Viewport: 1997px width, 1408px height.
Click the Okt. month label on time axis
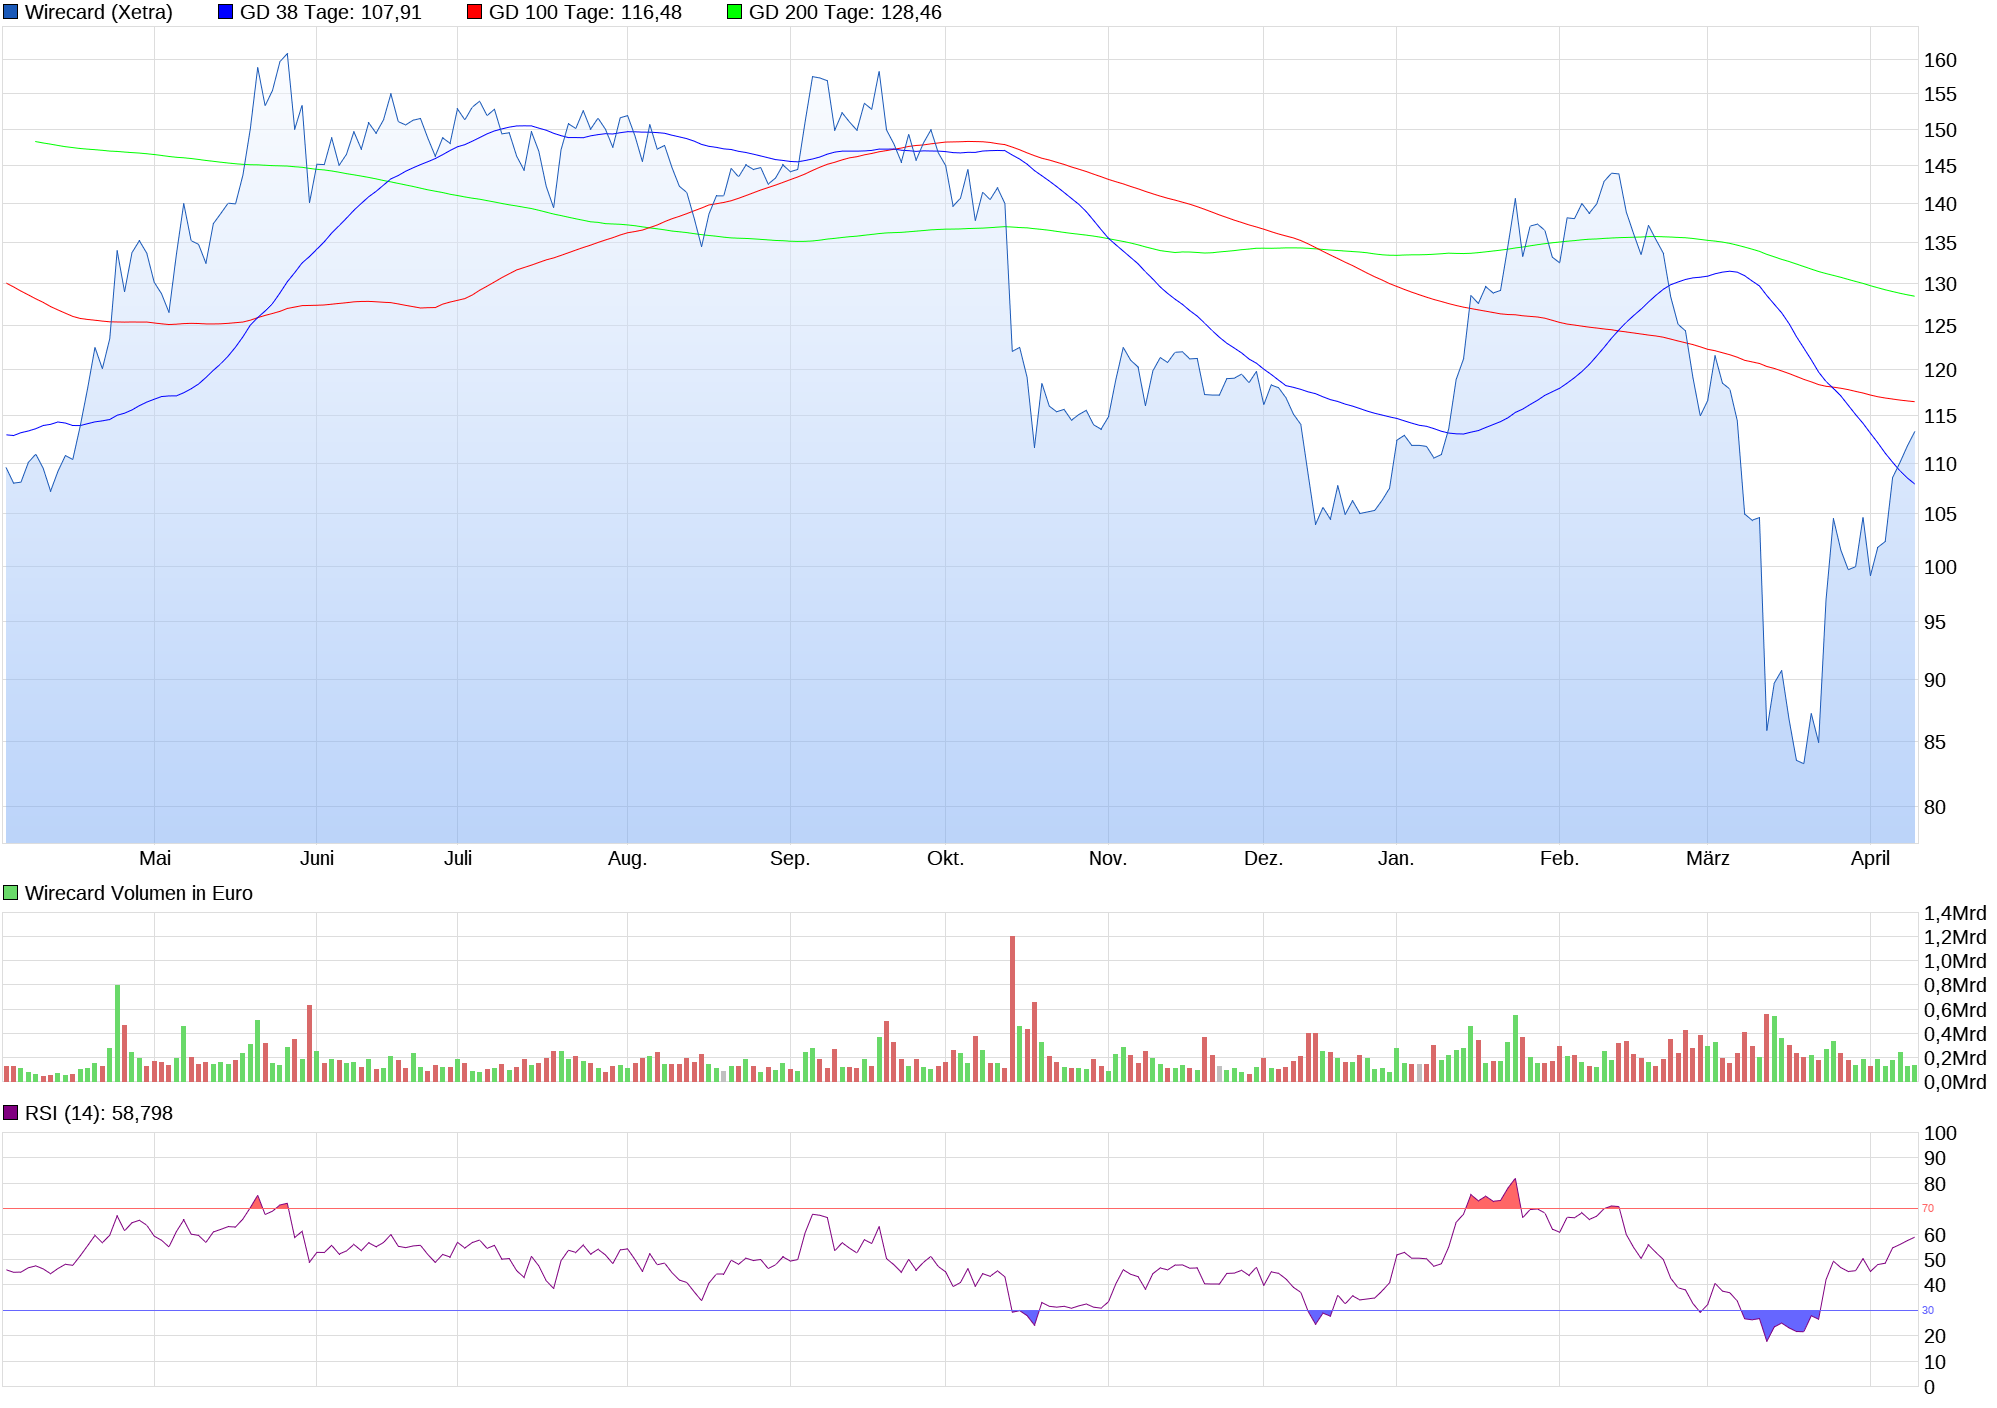pos(945,858)
